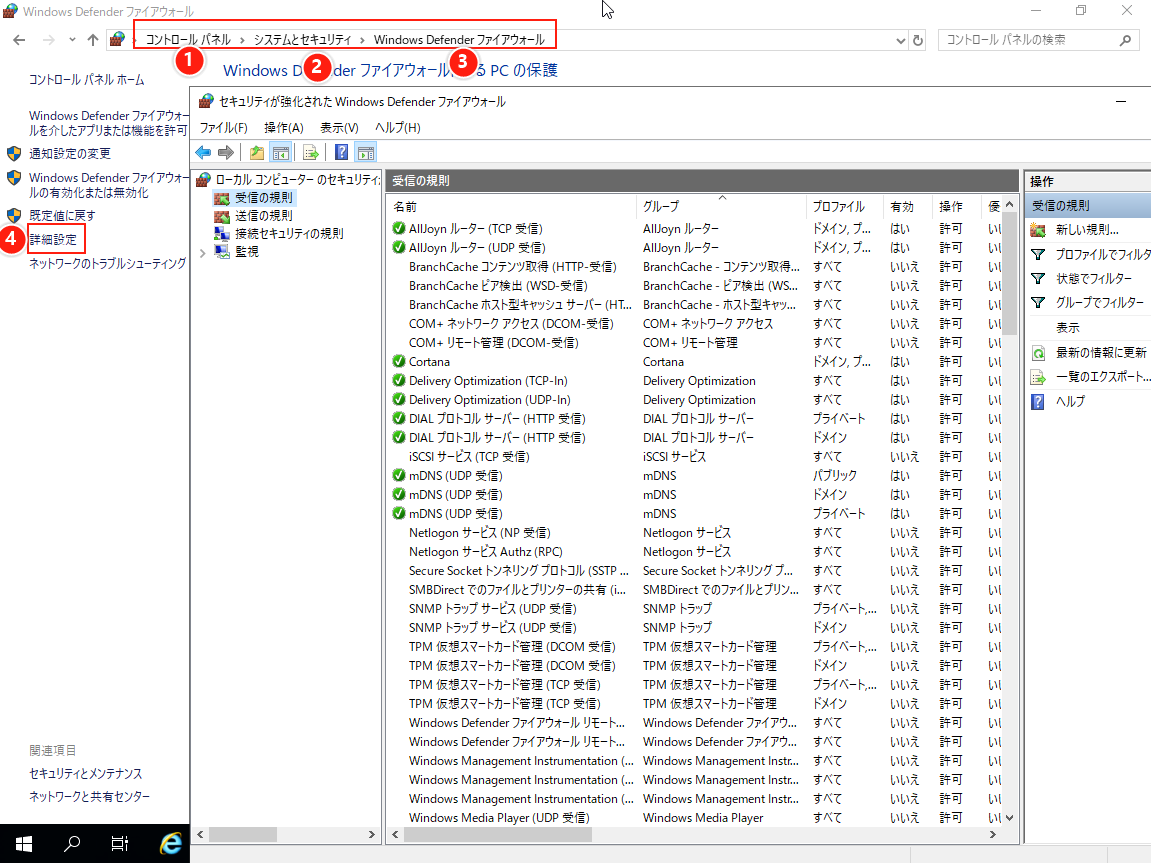This screenshot has width=1151, height=863.
Task: Open the ファイル(F) menu
Action: pyautogui.click(x=223, y=128)
